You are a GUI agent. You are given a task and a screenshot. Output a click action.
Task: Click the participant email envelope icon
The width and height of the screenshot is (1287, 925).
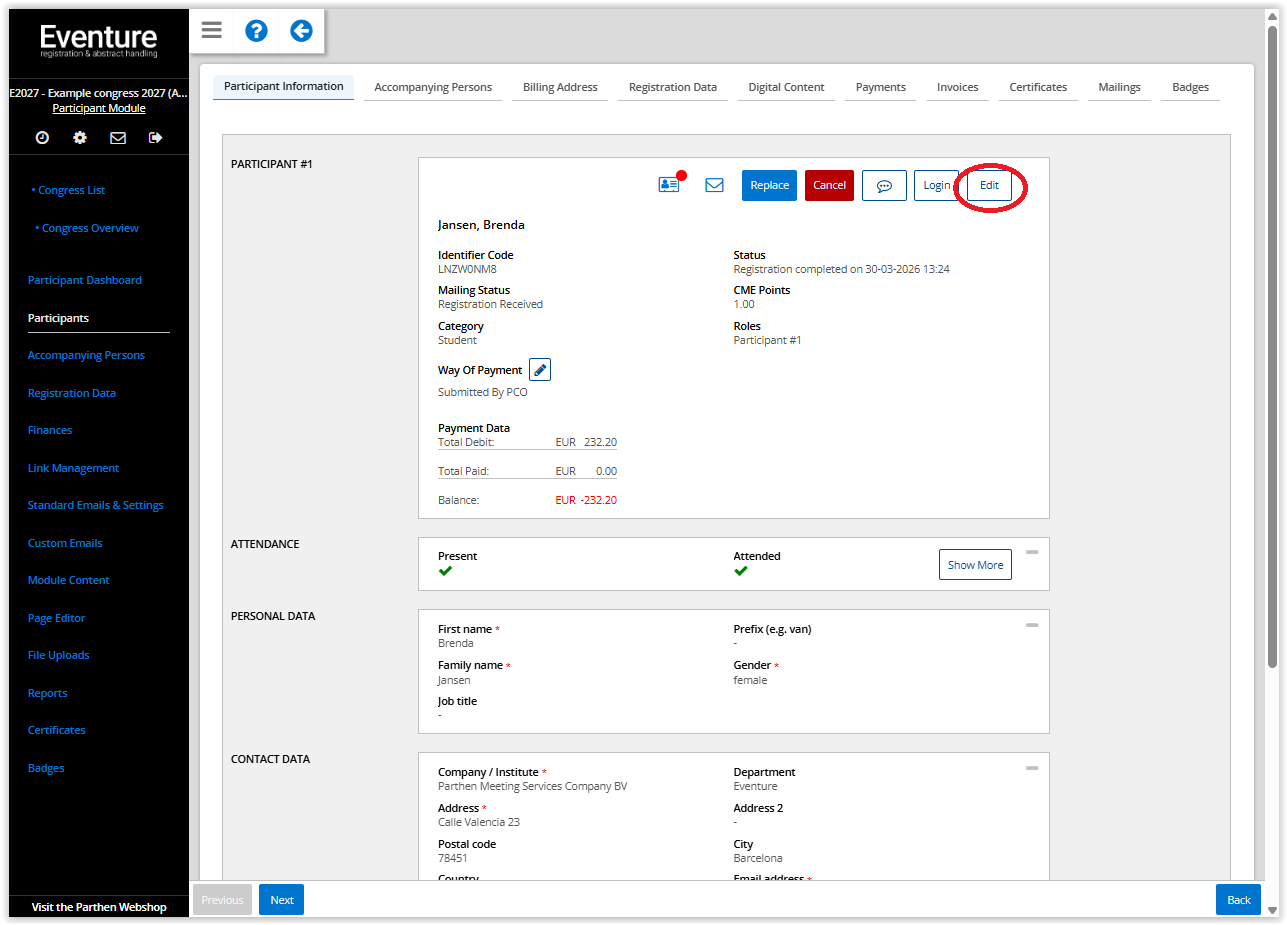714,185
